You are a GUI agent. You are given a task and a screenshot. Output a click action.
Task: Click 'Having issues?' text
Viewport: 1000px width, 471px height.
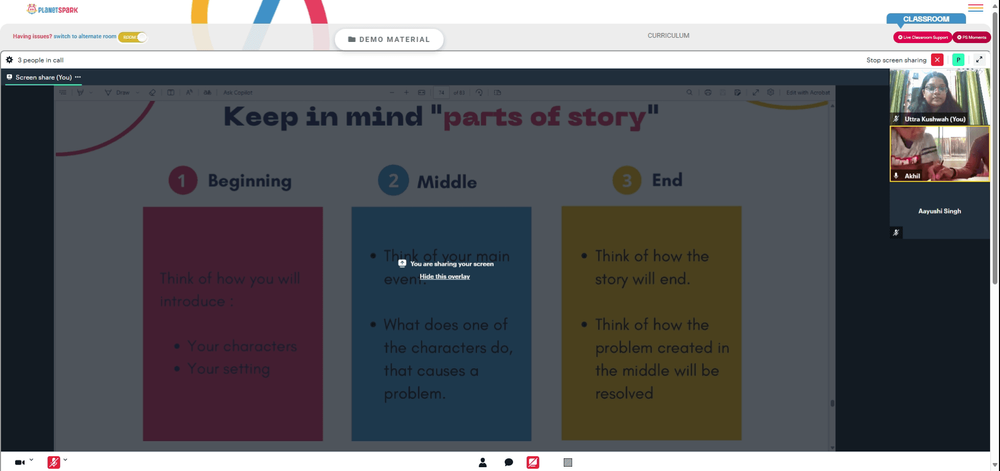33,36
